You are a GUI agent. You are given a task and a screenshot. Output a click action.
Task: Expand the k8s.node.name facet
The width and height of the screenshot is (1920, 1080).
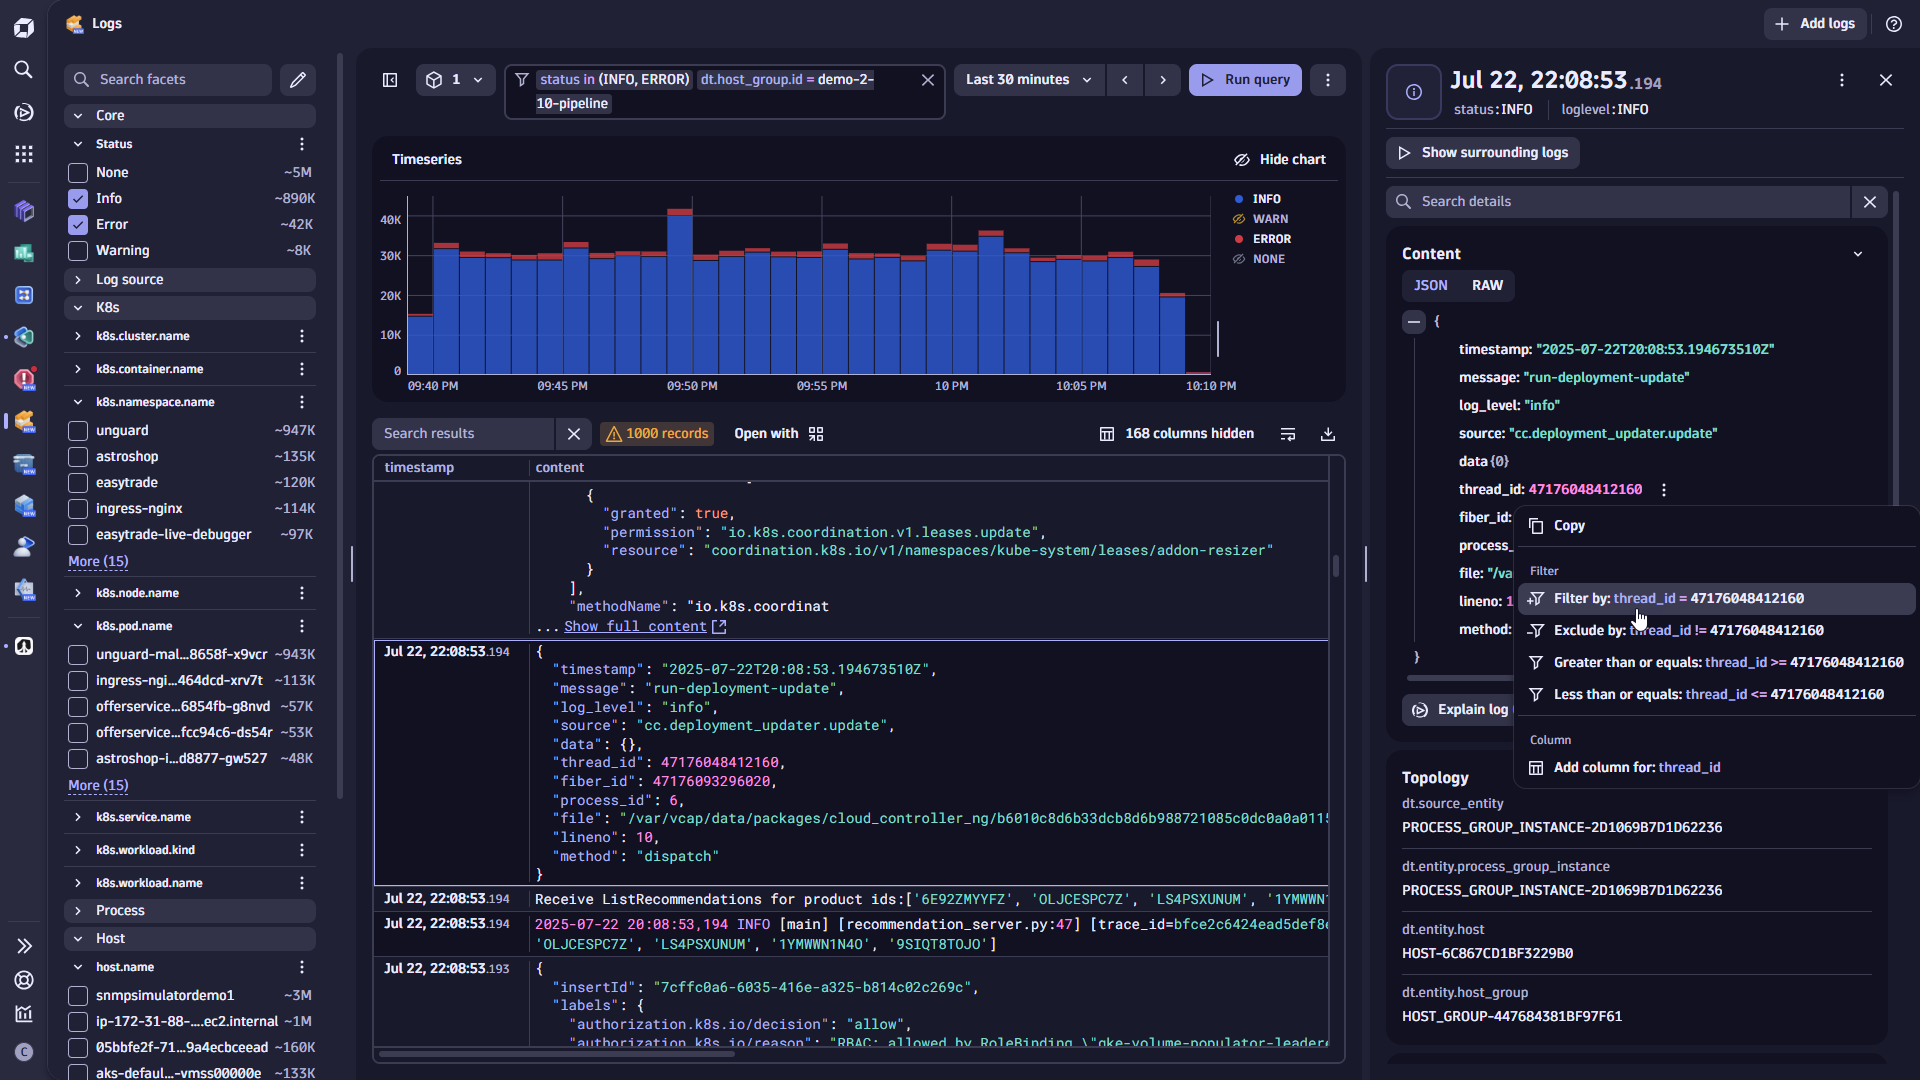77,592
